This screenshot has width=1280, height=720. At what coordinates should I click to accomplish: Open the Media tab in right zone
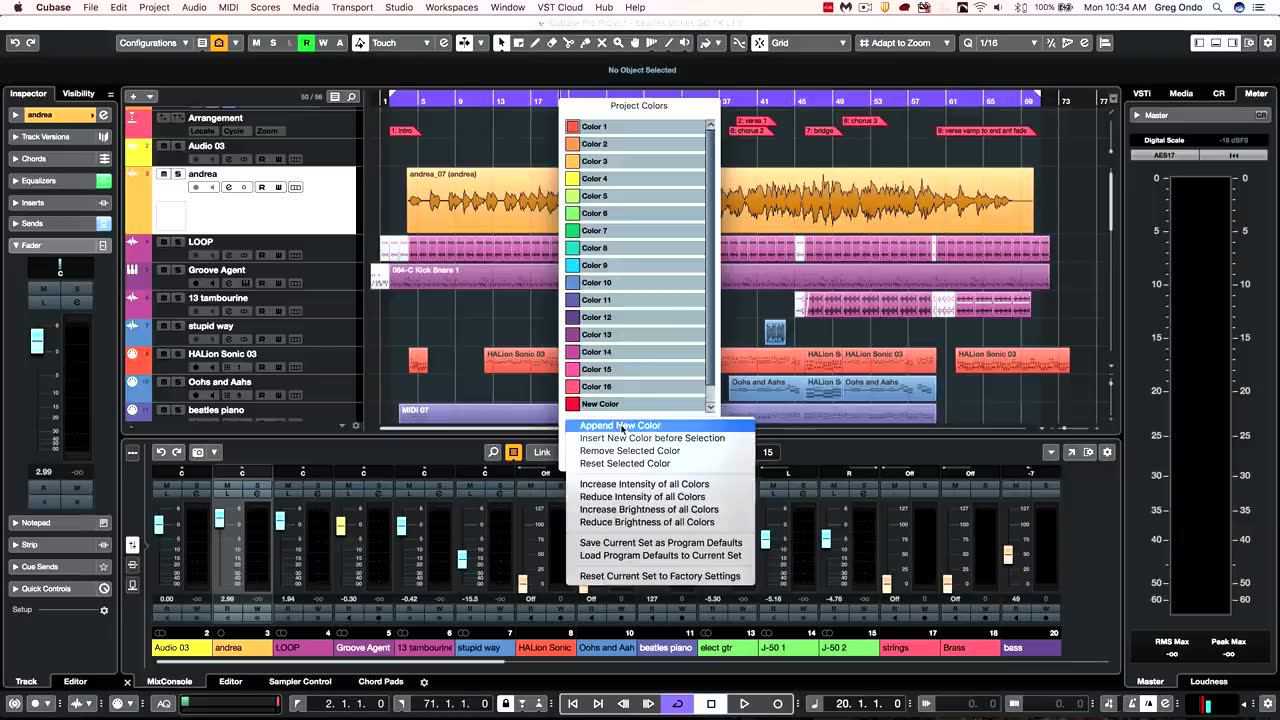[1181, 94]
